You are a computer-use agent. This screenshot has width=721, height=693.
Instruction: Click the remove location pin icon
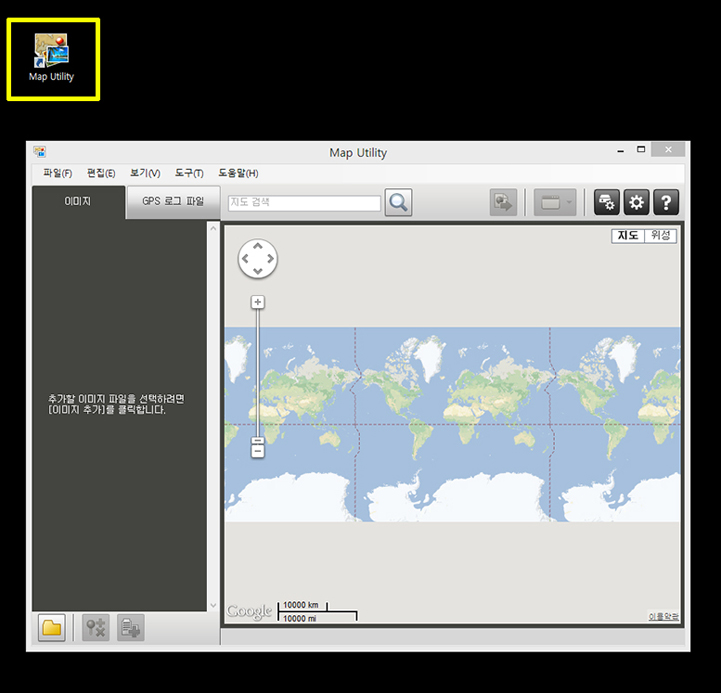pos(96,628)
